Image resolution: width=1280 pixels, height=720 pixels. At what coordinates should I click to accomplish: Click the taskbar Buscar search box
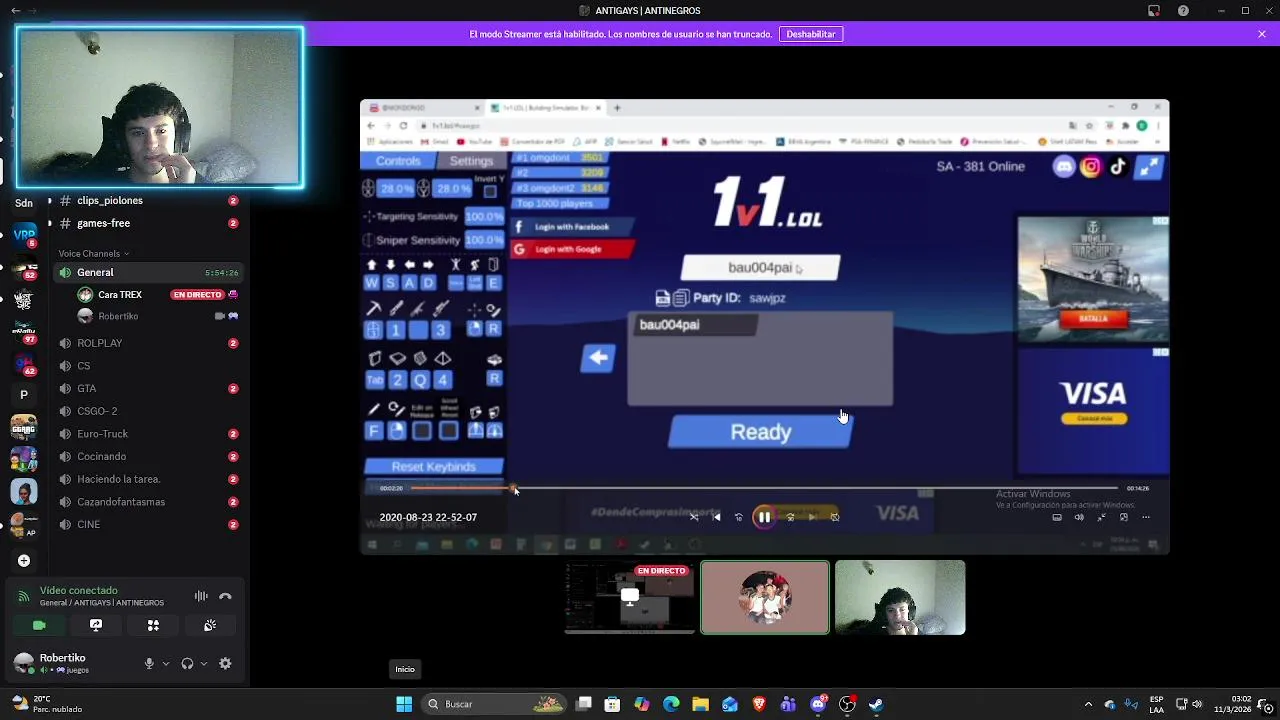pyautogui.click(x=494, y=704)
